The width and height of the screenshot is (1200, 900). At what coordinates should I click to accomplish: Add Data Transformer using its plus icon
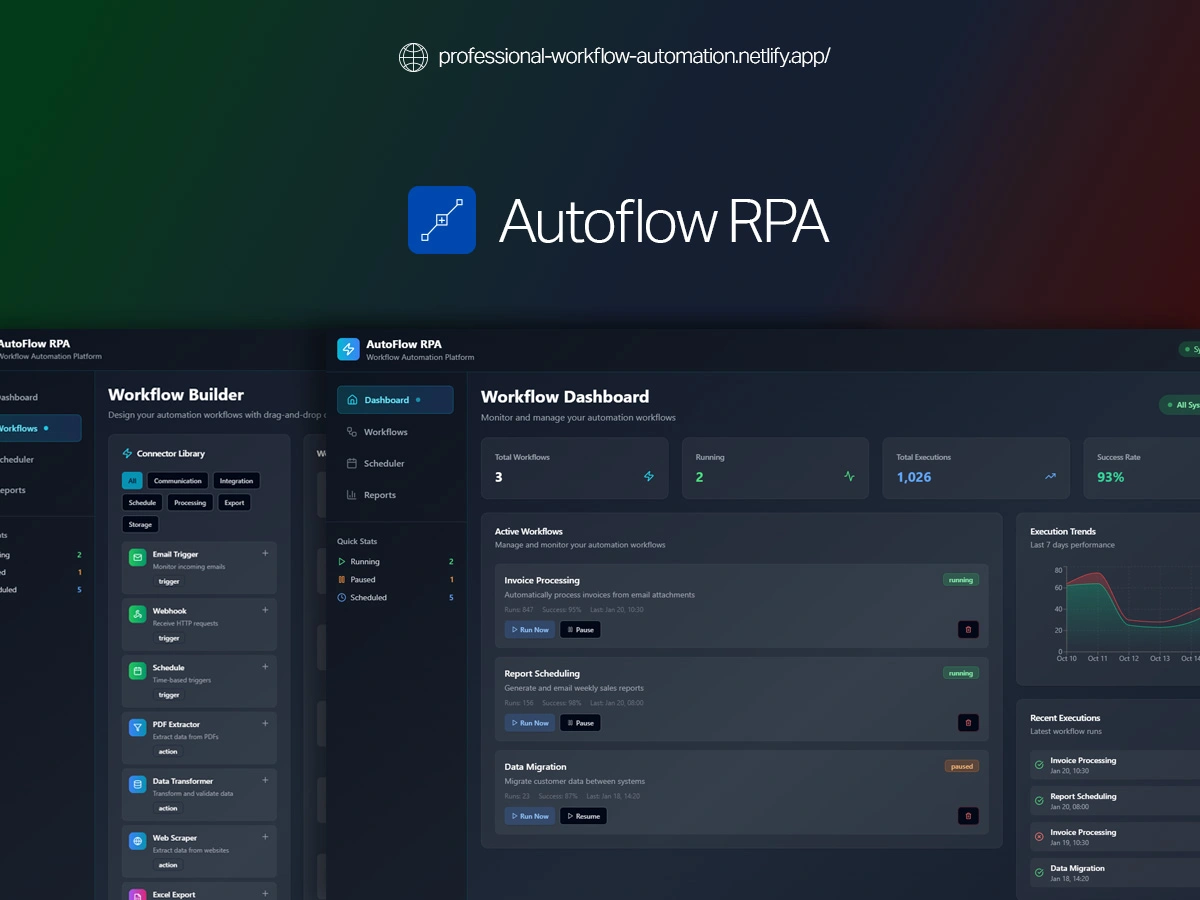[265, 780]
